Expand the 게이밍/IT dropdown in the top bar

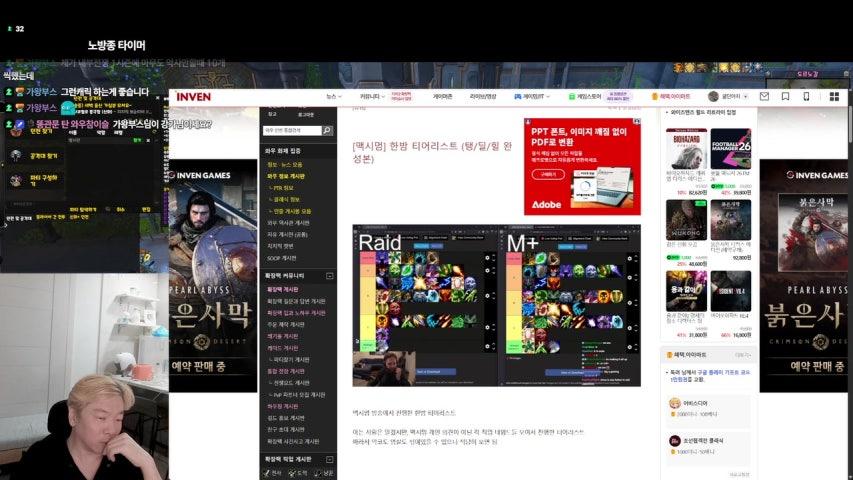coord(532,96)
